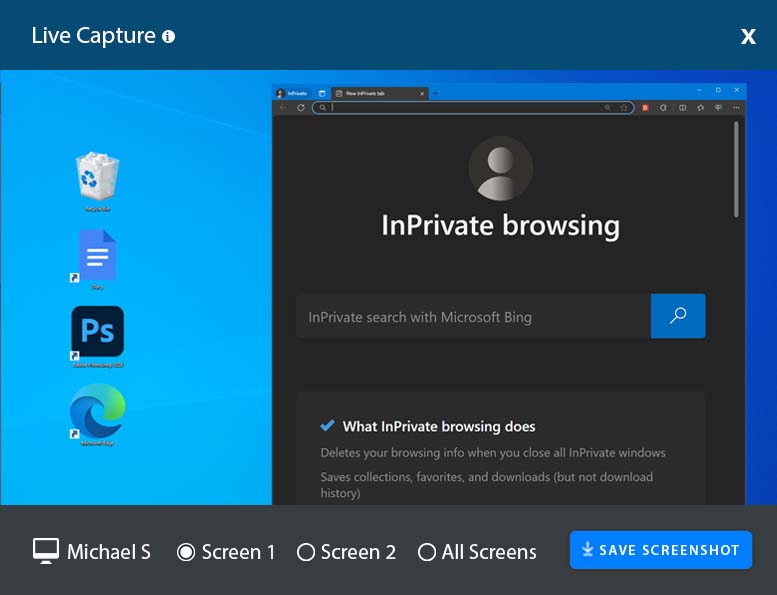Select the Screen 1 radio button
The width and height of the screenshot is (777, 595).
[x=186, y=552]
